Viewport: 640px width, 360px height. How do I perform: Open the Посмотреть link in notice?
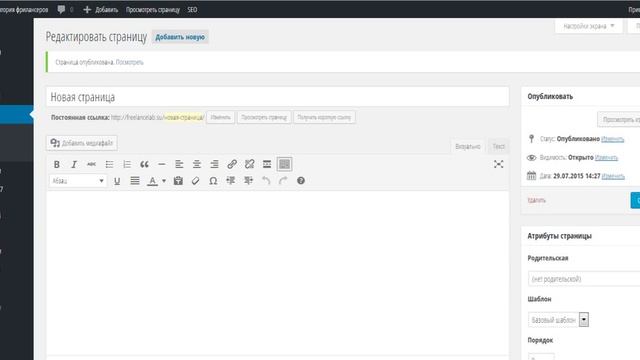[x=130, y=62]
